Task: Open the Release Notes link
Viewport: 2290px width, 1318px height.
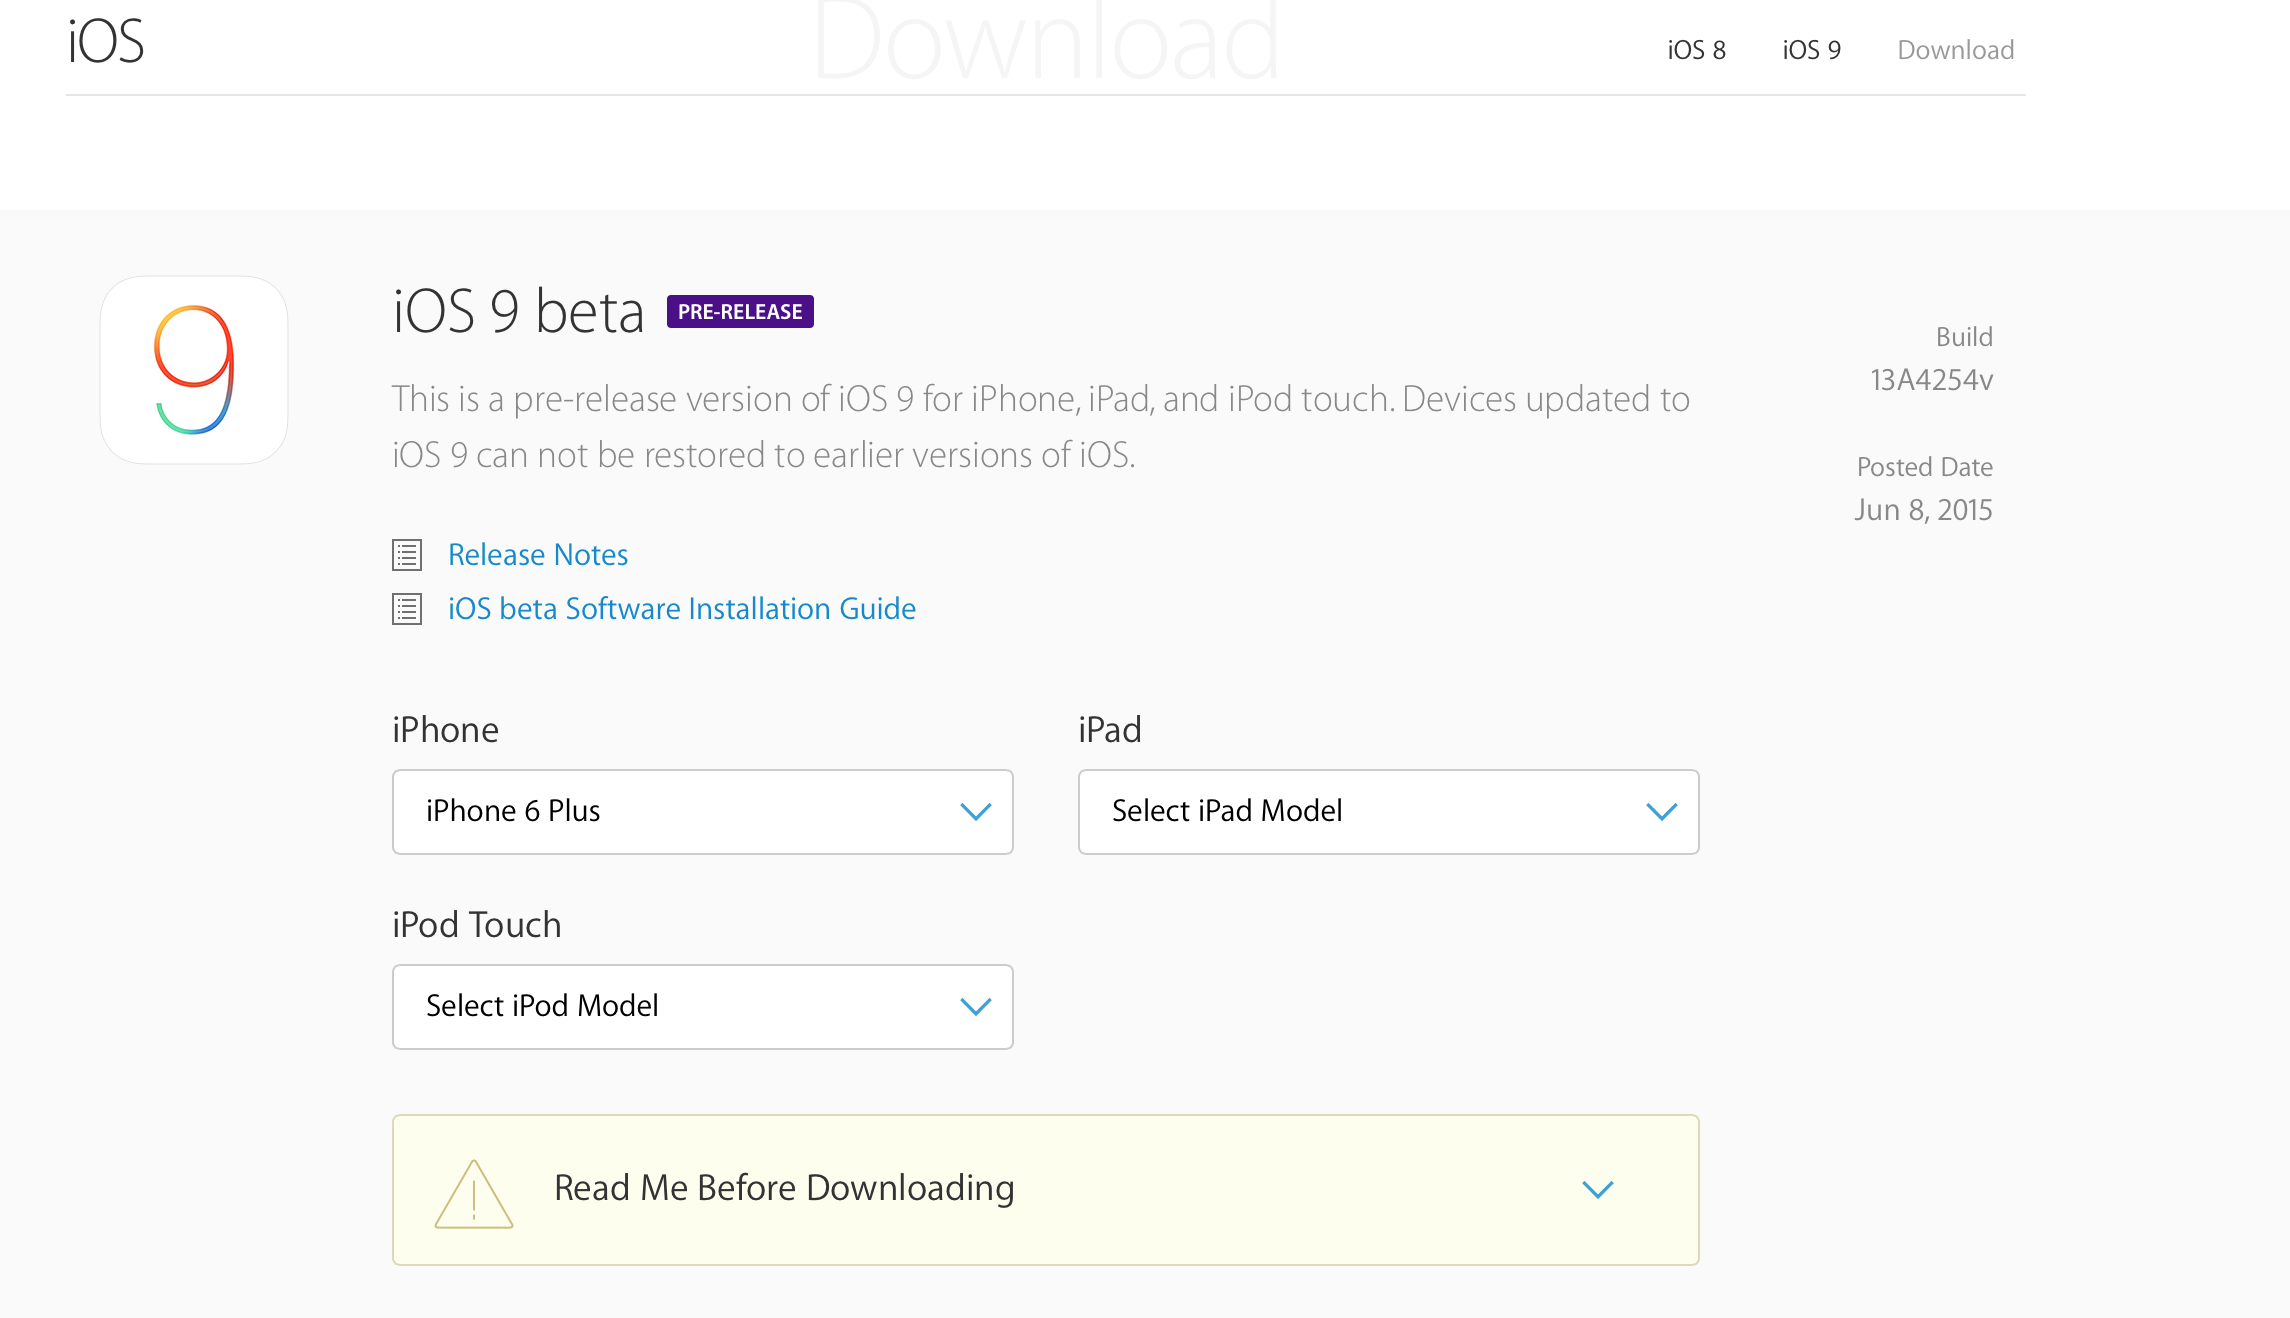Action: (x=538, y=555)
